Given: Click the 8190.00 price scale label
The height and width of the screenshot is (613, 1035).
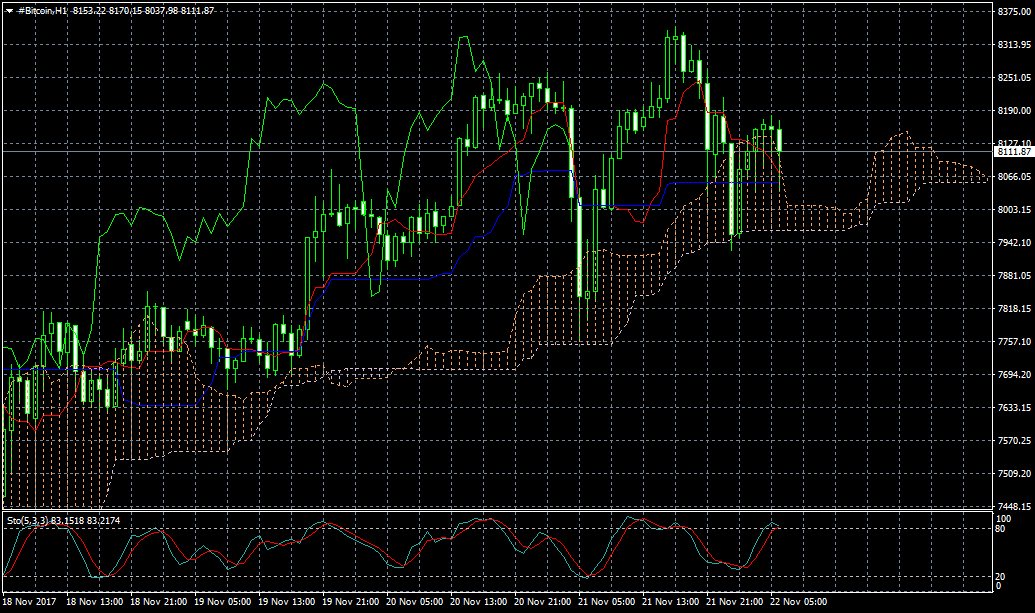Looking at the screenshot, I should pos(1013,111).
